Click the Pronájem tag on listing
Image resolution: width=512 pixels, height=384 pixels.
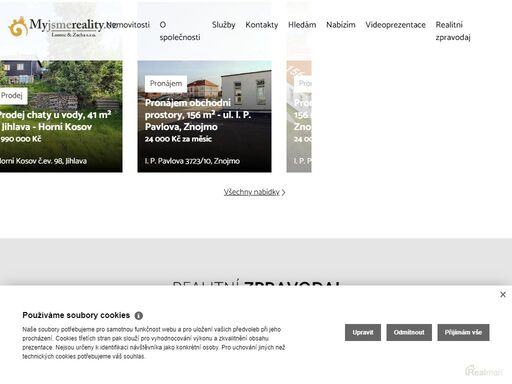click(x=166, y=83)
